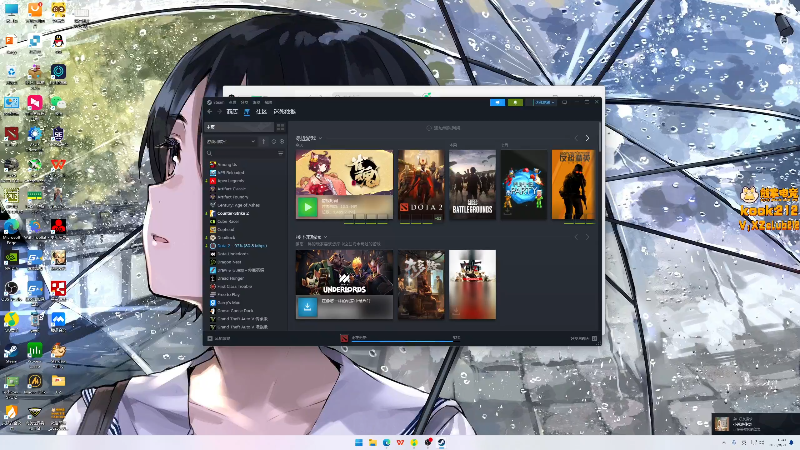
Task: Open the white and red game cover thumbnail
Action: coord(472,285)
